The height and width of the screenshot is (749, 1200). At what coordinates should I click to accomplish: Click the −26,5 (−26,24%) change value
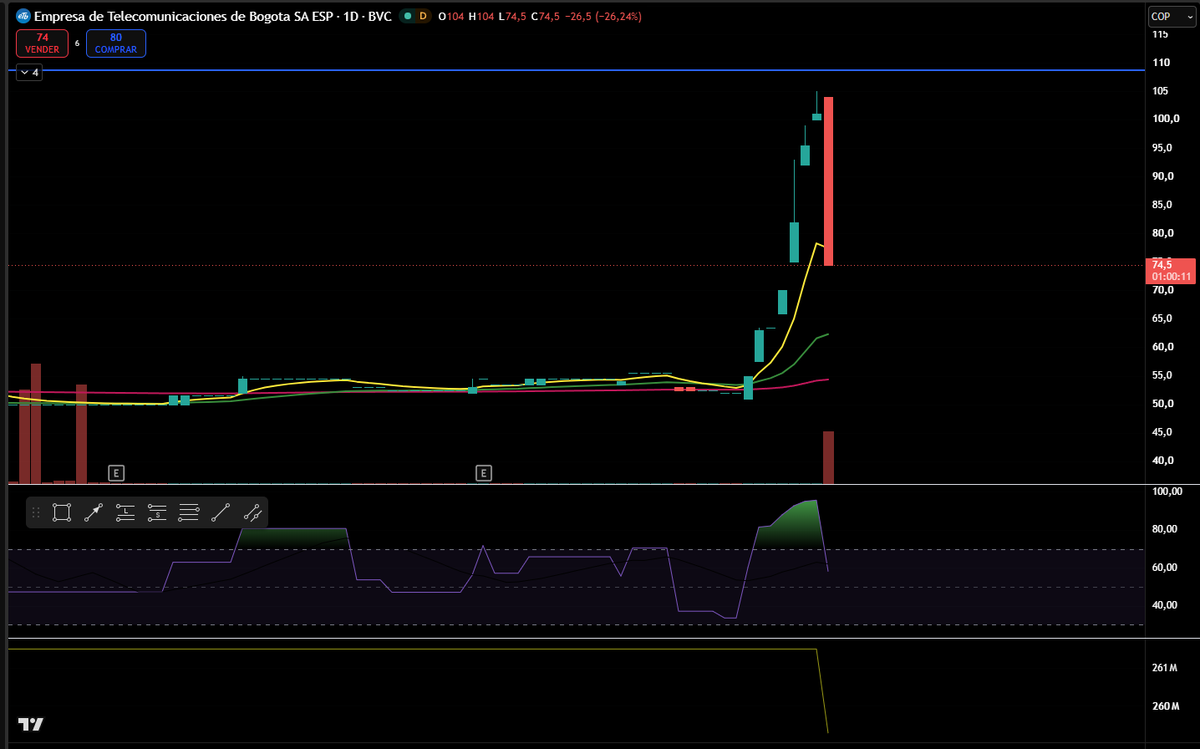[601, 16]
